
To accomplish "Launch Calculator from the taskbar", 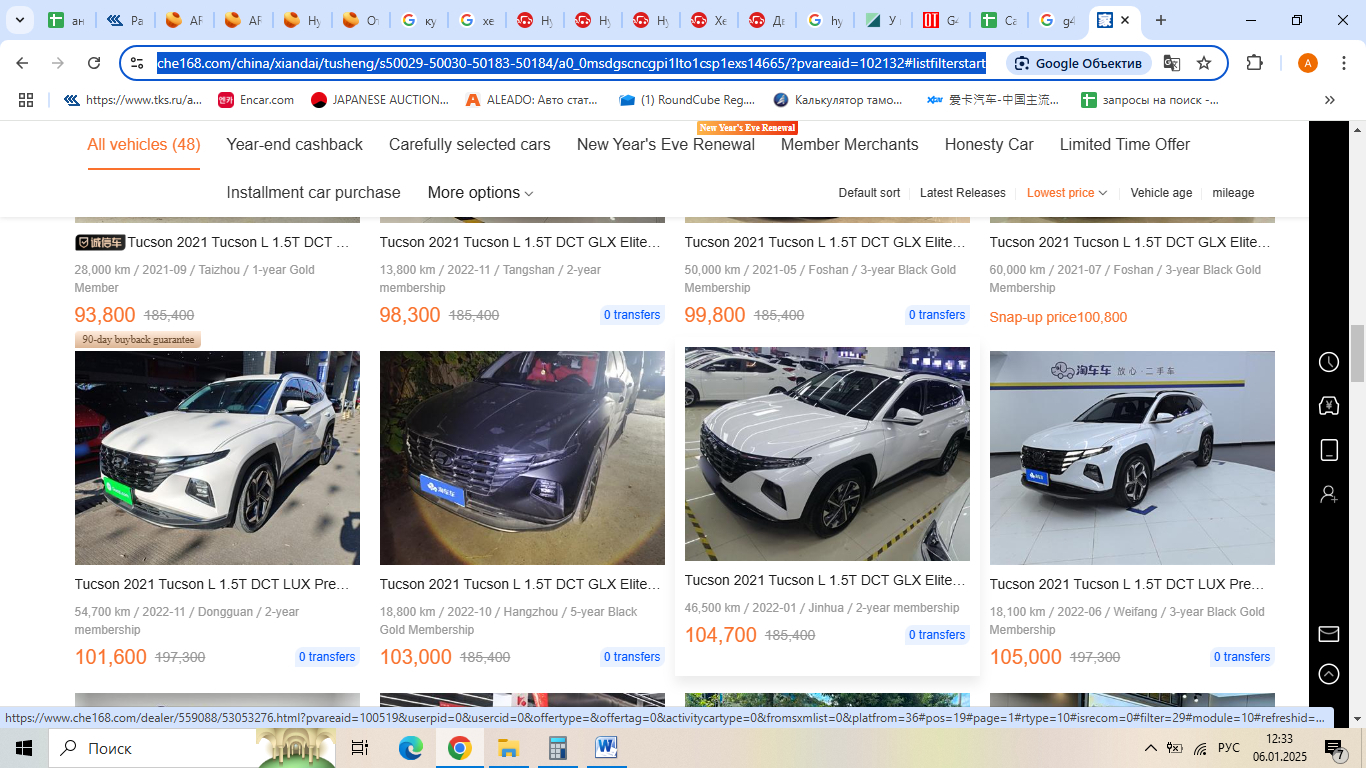I will pyautogui.click(x=557, y=748).
